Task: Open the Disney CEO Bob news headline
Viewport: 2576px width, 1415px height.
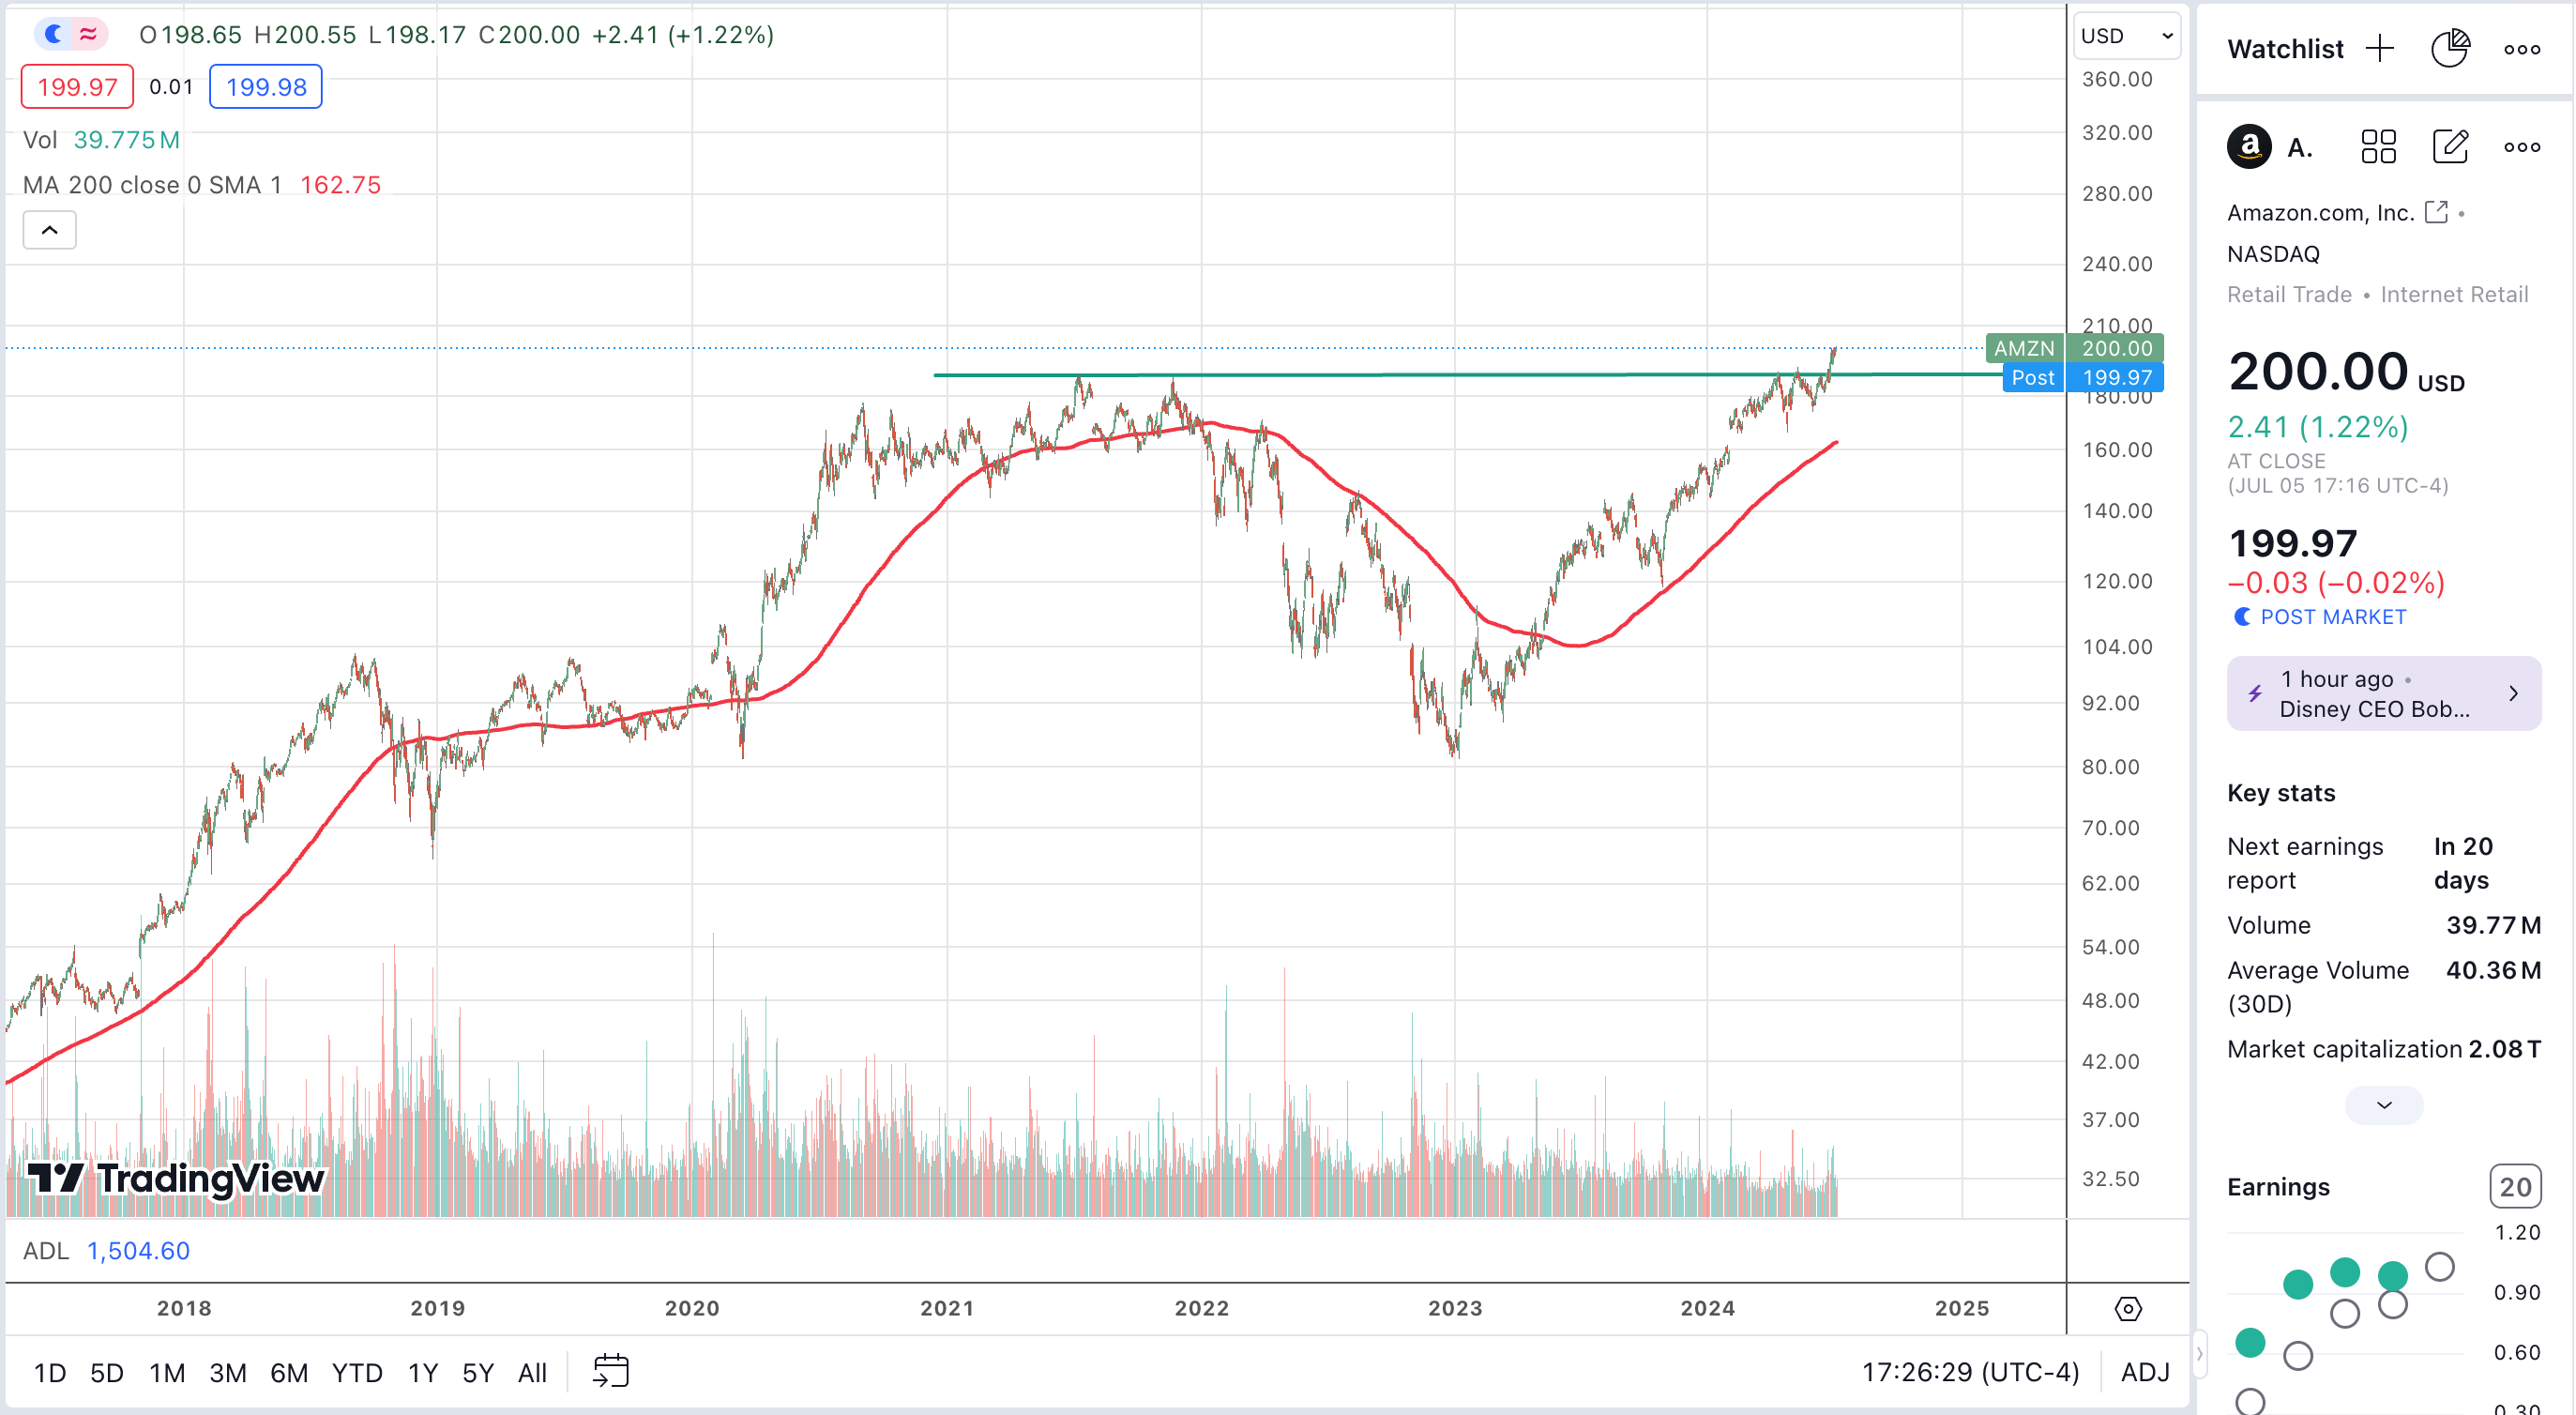Action: [2374, 709]
